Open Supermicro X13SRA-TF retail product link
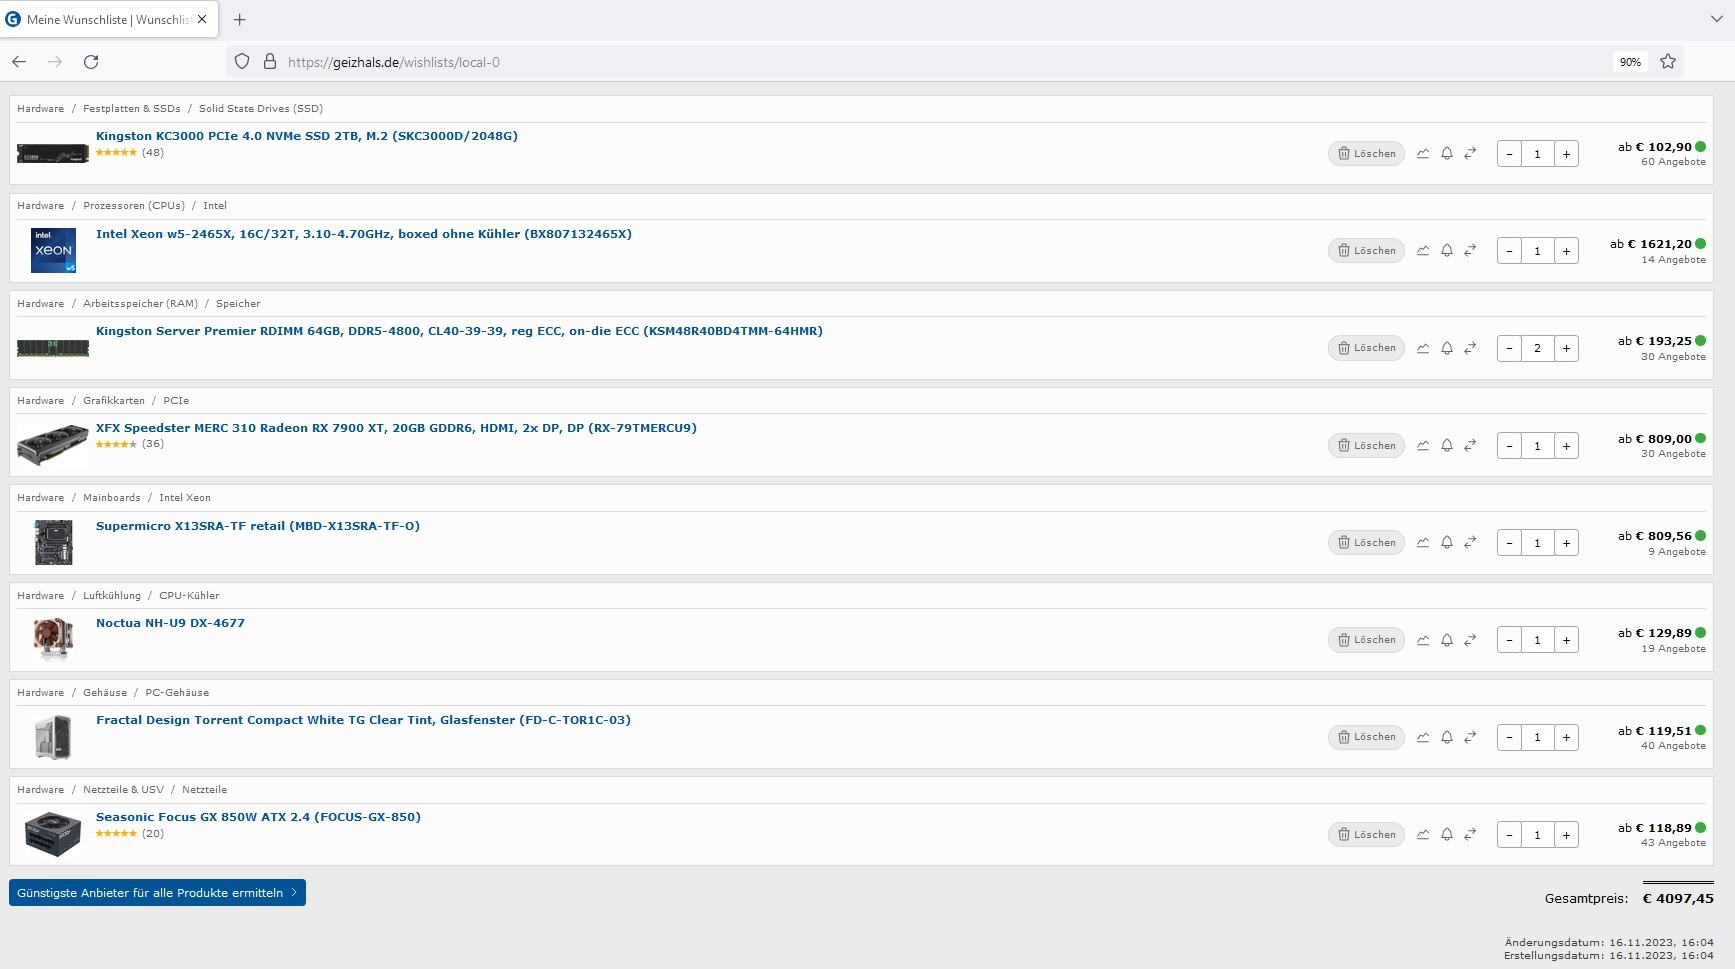Screen dimensions: 1735x969 point(258,526)
